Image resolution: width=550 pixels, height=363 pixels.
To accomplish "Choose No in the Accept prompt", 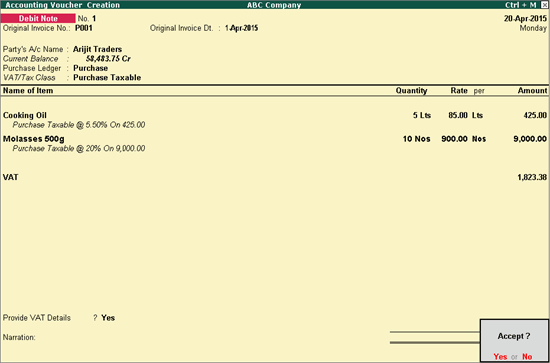I will pos(527,357).
